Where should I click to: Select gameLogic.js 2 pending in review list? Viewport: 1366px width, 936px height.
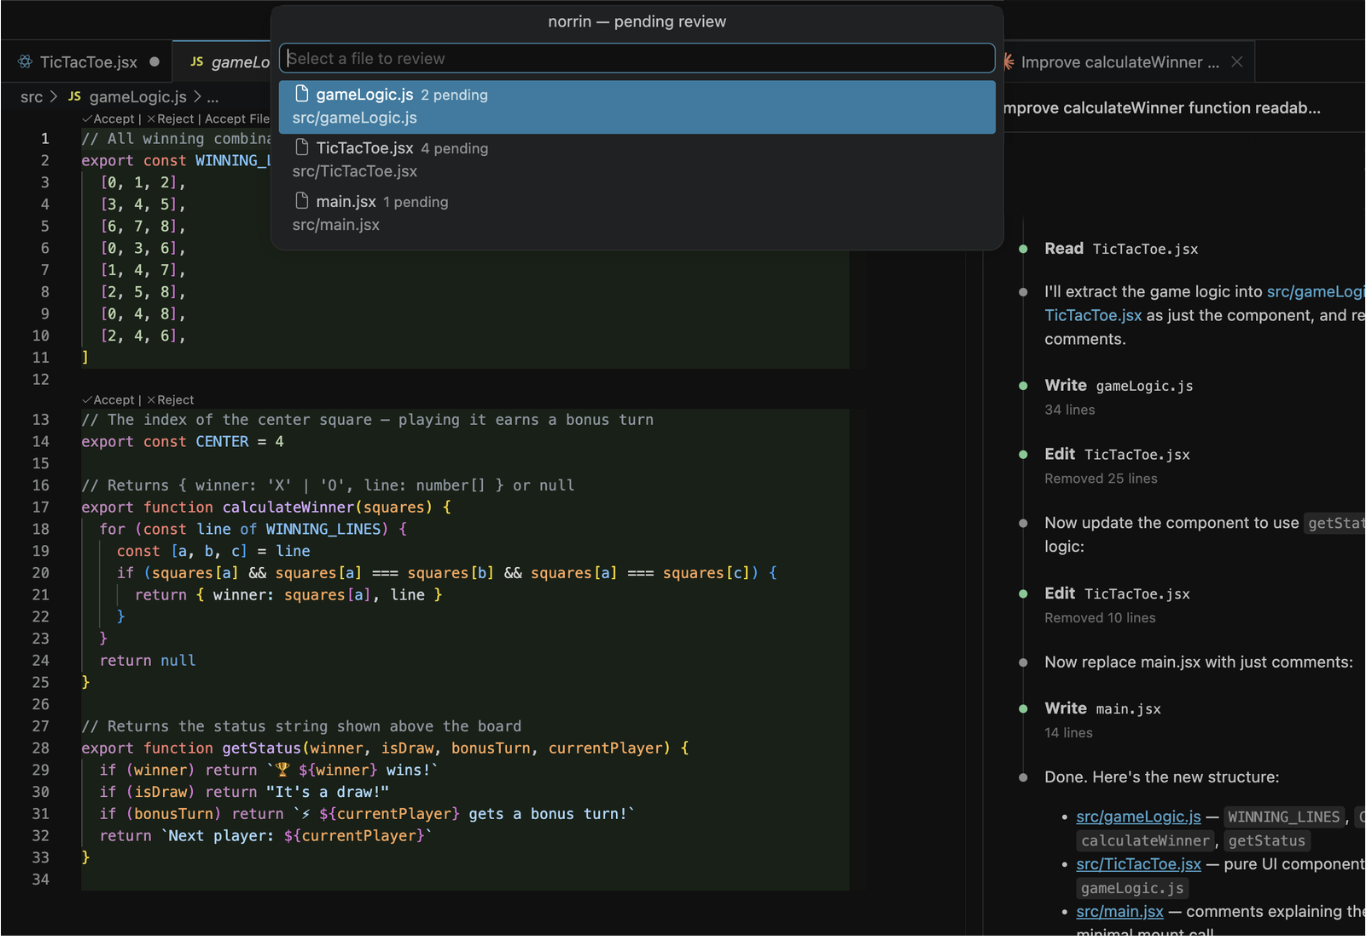[637, 106]
